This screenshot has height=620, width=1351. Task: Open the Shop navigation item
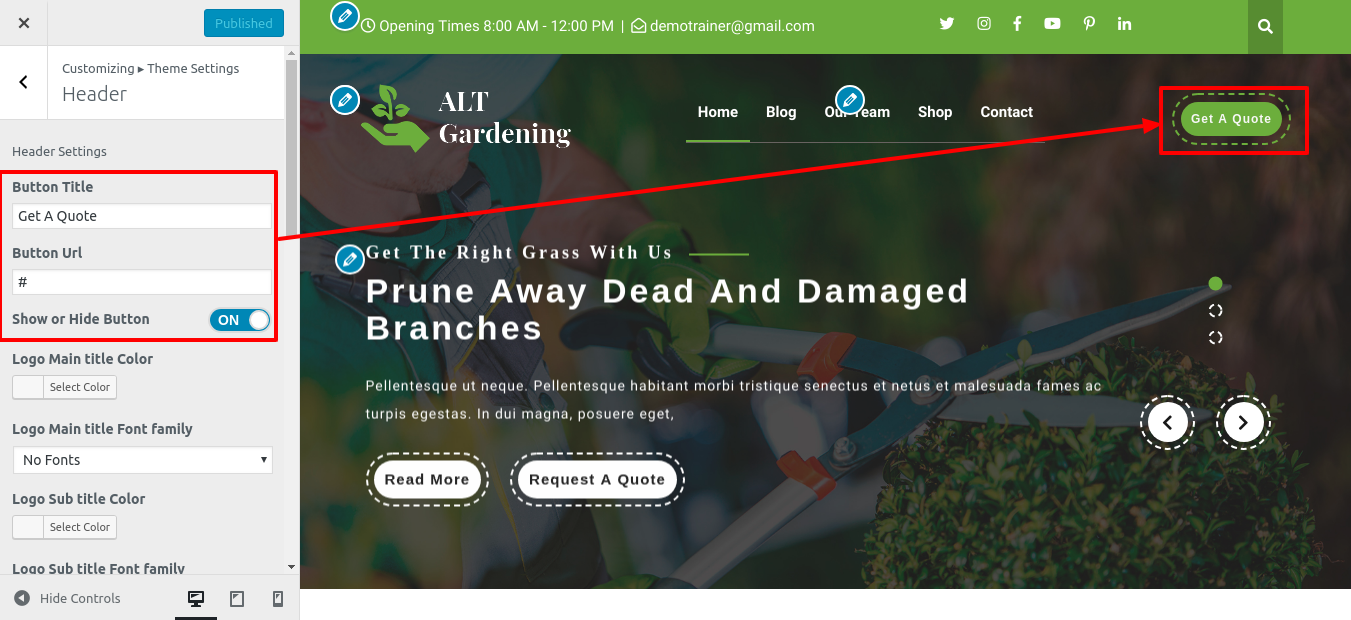point(935,112)
